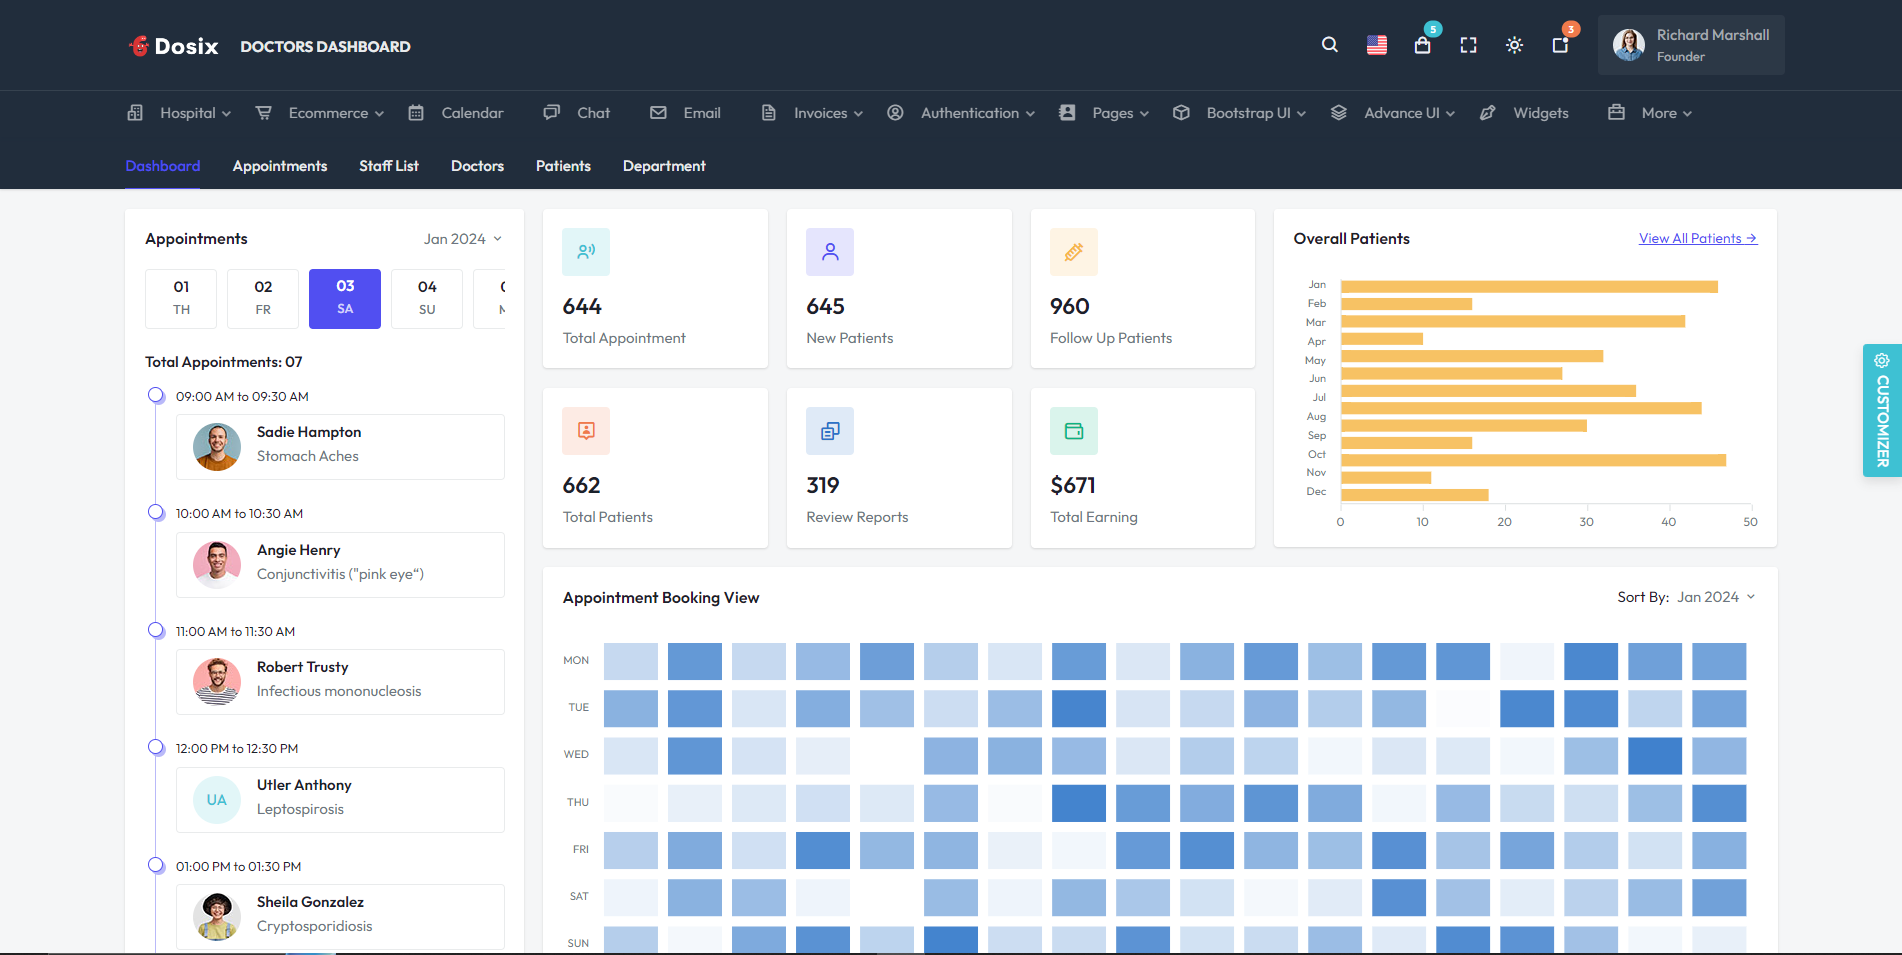Go to the Doctors tab
The height and width of the screenshot is (955, 1902).
(x=477, y=166)
